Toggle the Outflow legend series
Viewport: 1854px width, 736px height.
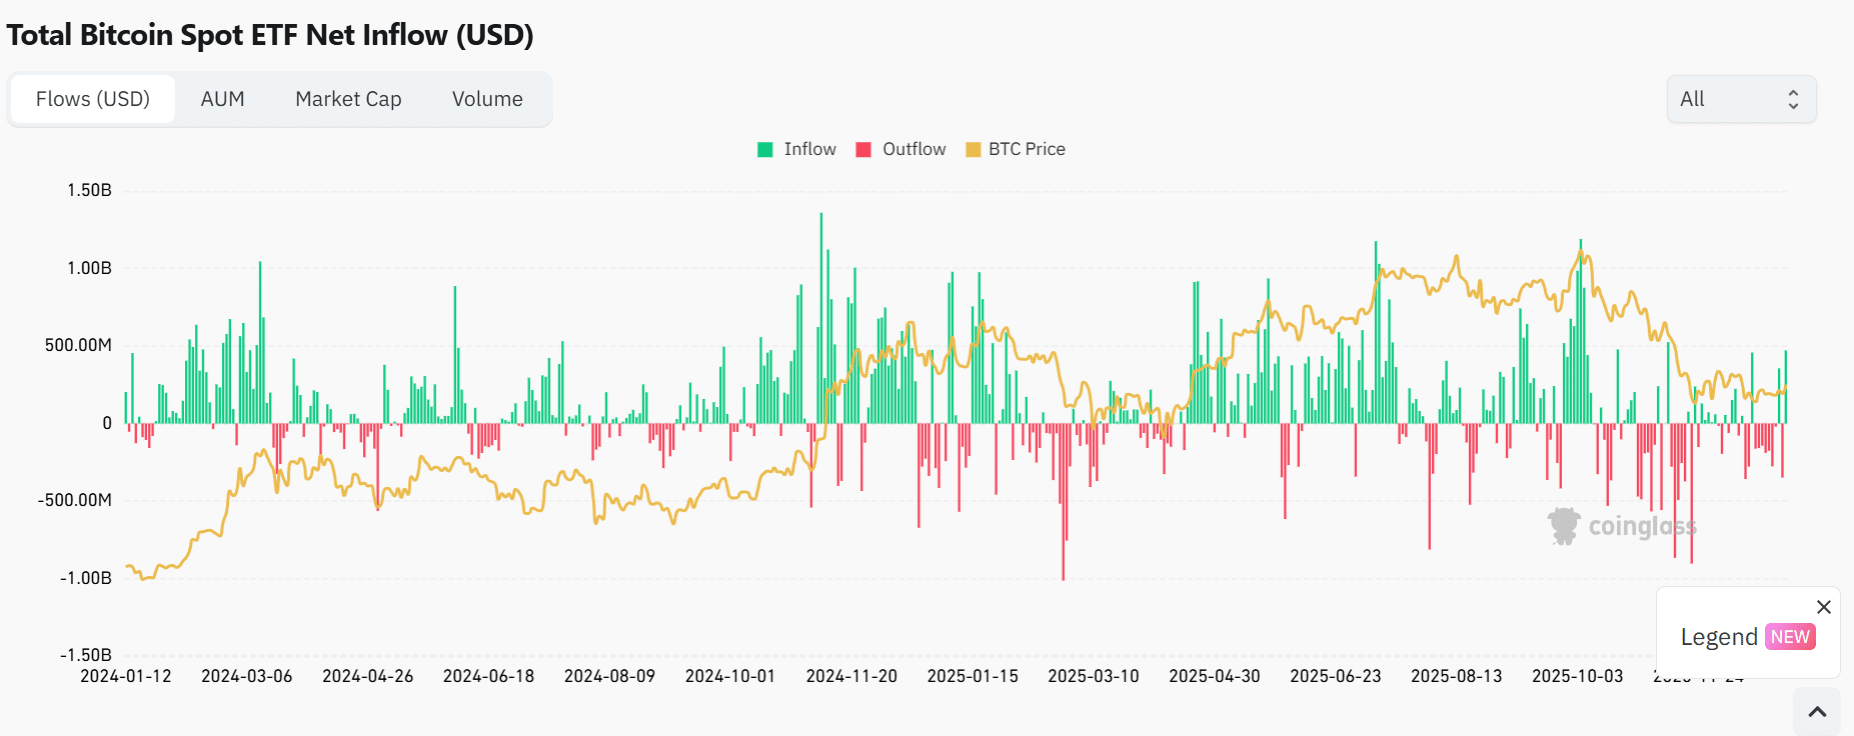901,149
